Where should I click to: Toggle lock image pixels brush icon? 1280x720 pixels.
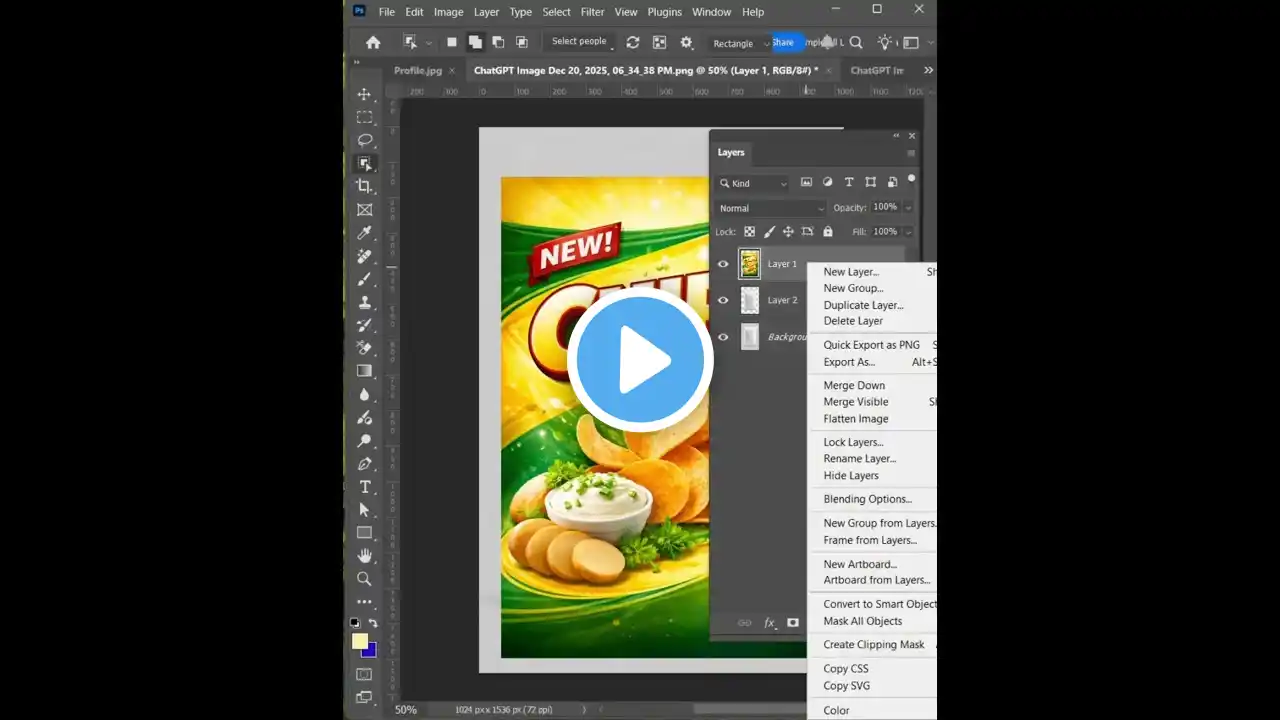tap(768, 232)
